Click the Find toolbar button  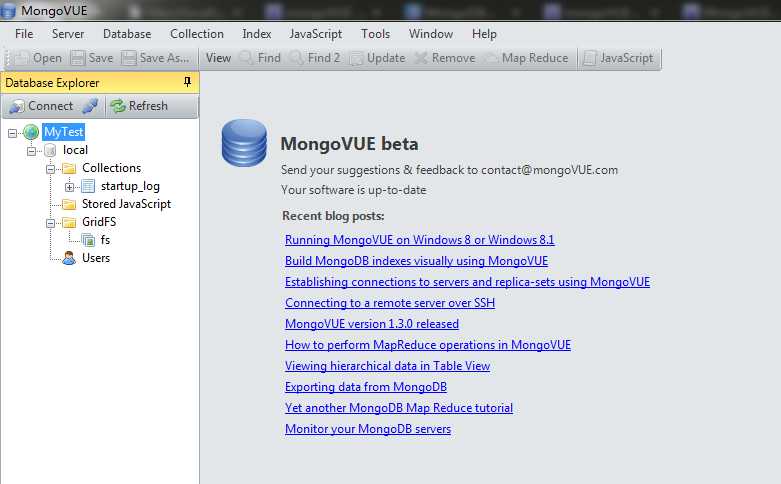(x=260, y=58)
